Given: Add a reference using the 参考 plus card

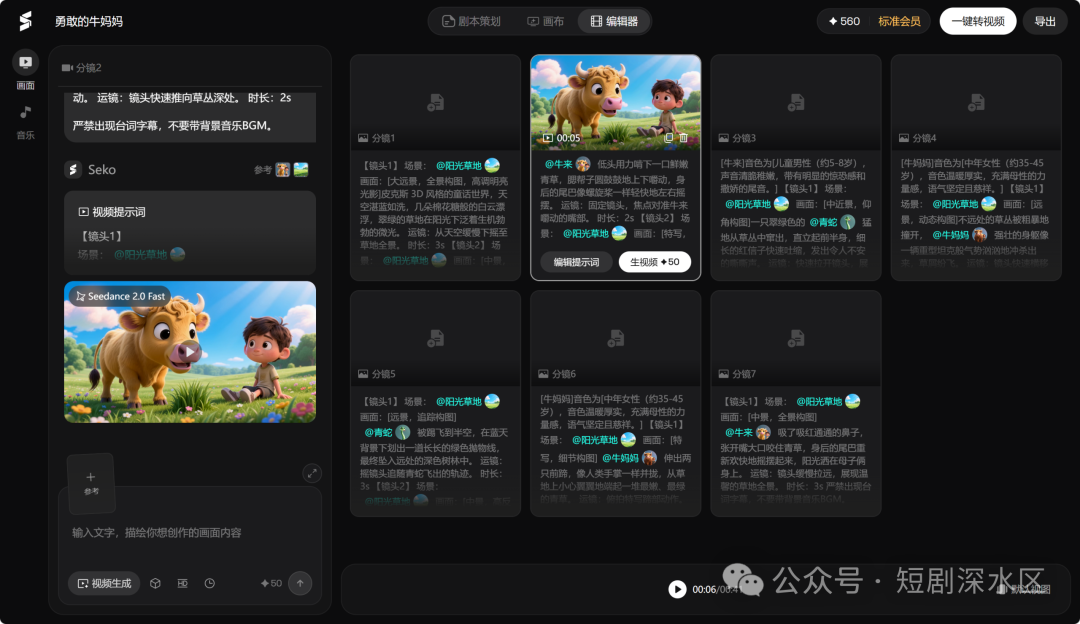Looking at the screenshot, I should (x=91, y=483).
